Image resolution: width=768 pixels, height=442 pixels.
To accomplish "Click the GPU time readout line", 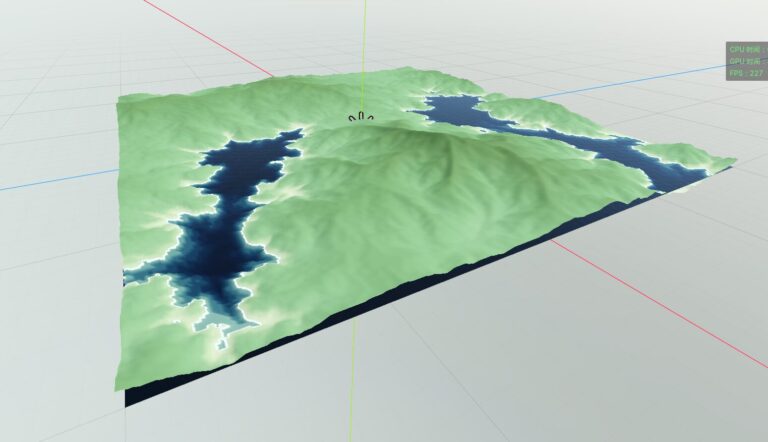I will 748,61.
